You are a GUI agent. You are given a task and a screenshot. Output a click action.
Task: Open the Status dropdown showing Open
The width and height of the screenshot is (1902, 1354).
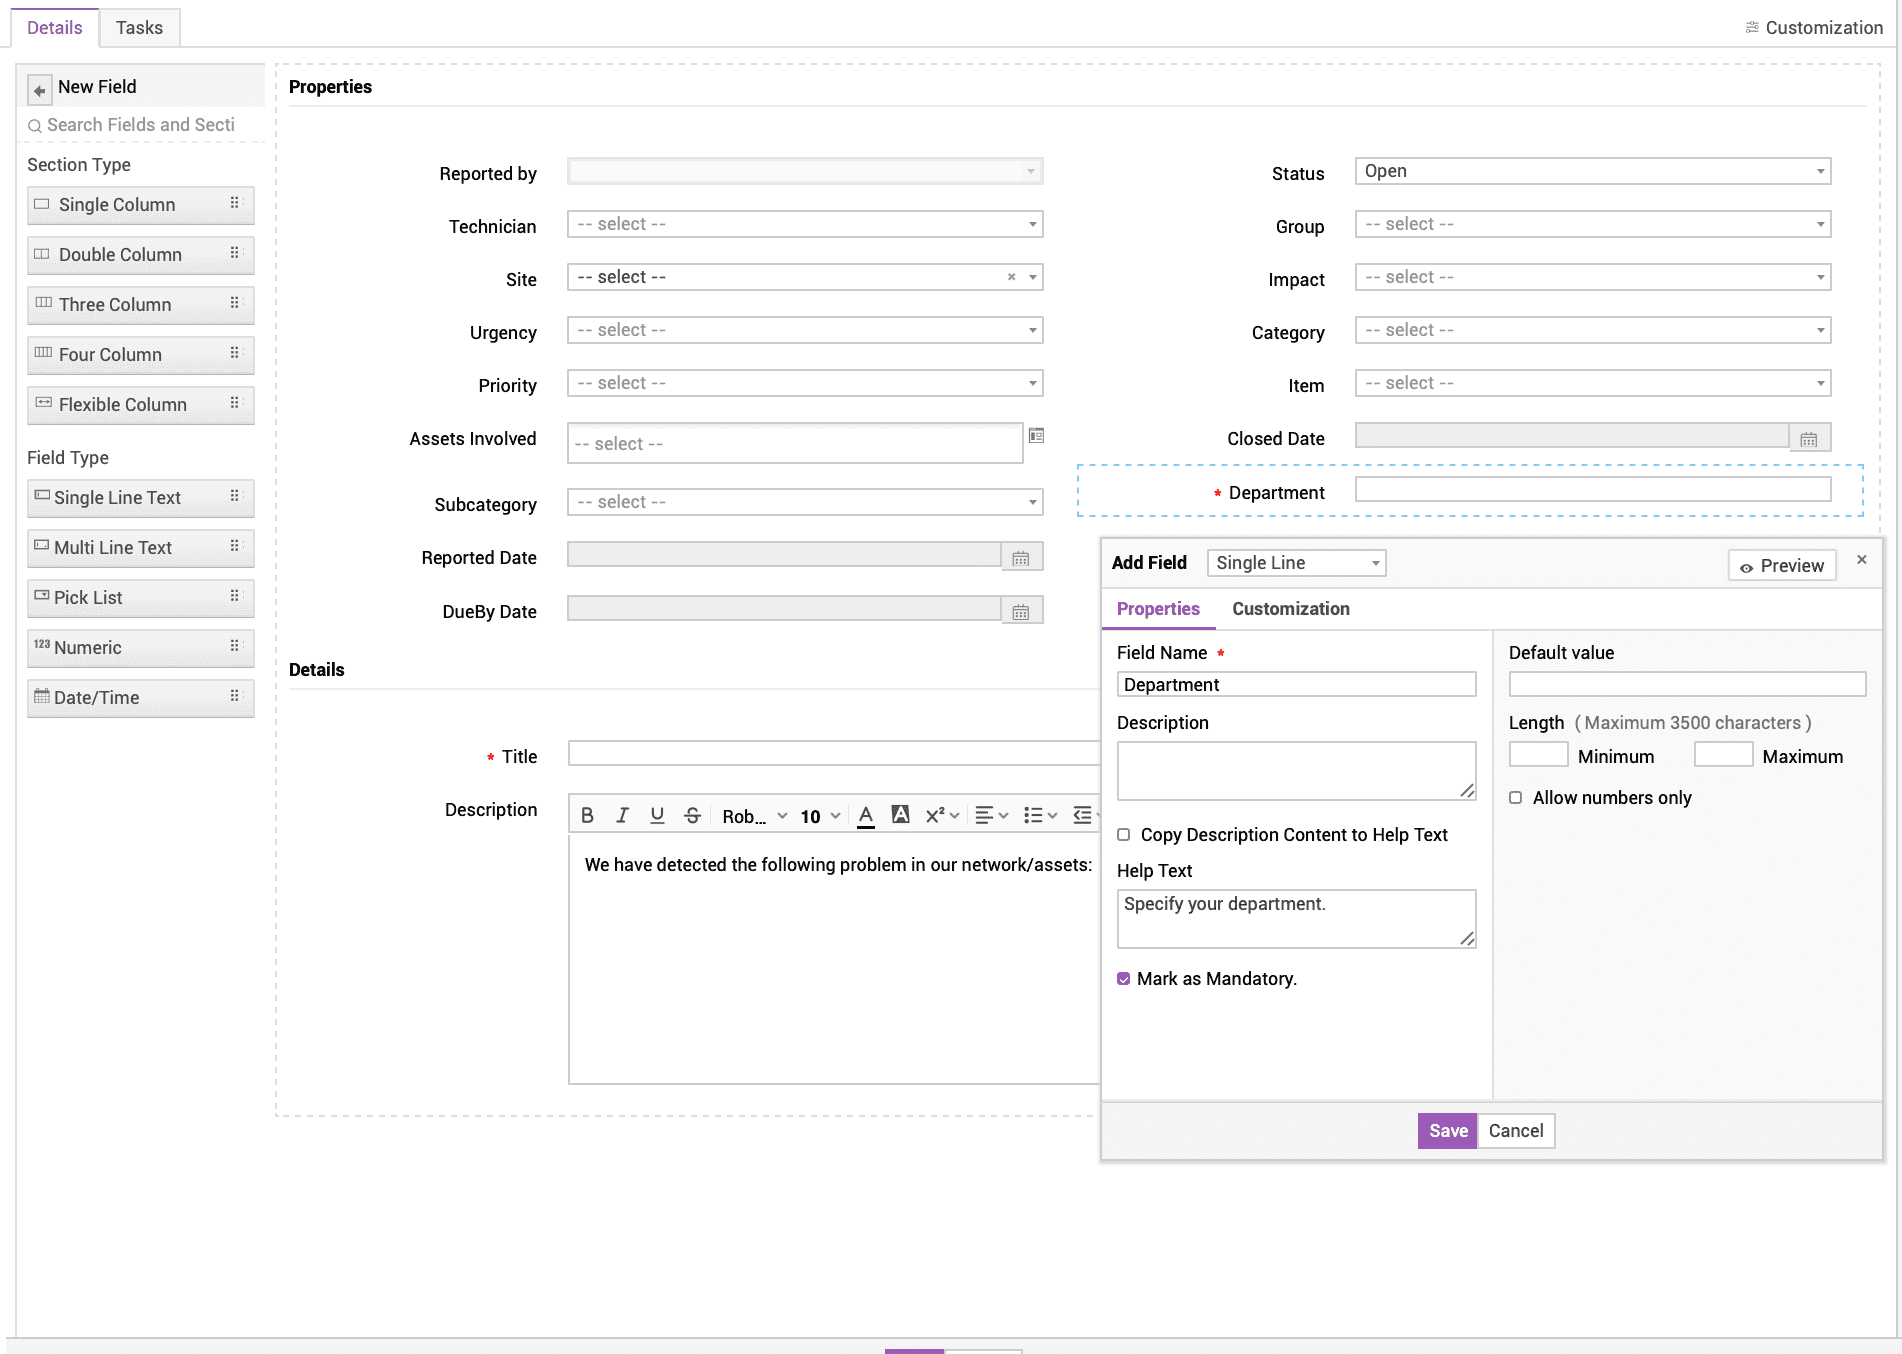(x=1592, y=172)
